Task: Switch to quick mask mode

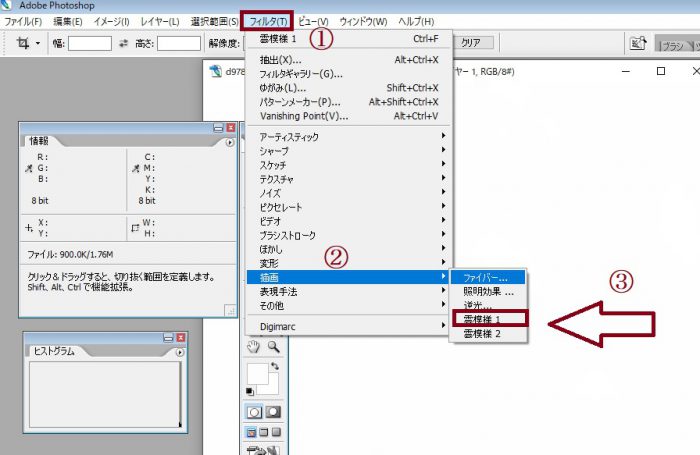Action: pos(273,412)
